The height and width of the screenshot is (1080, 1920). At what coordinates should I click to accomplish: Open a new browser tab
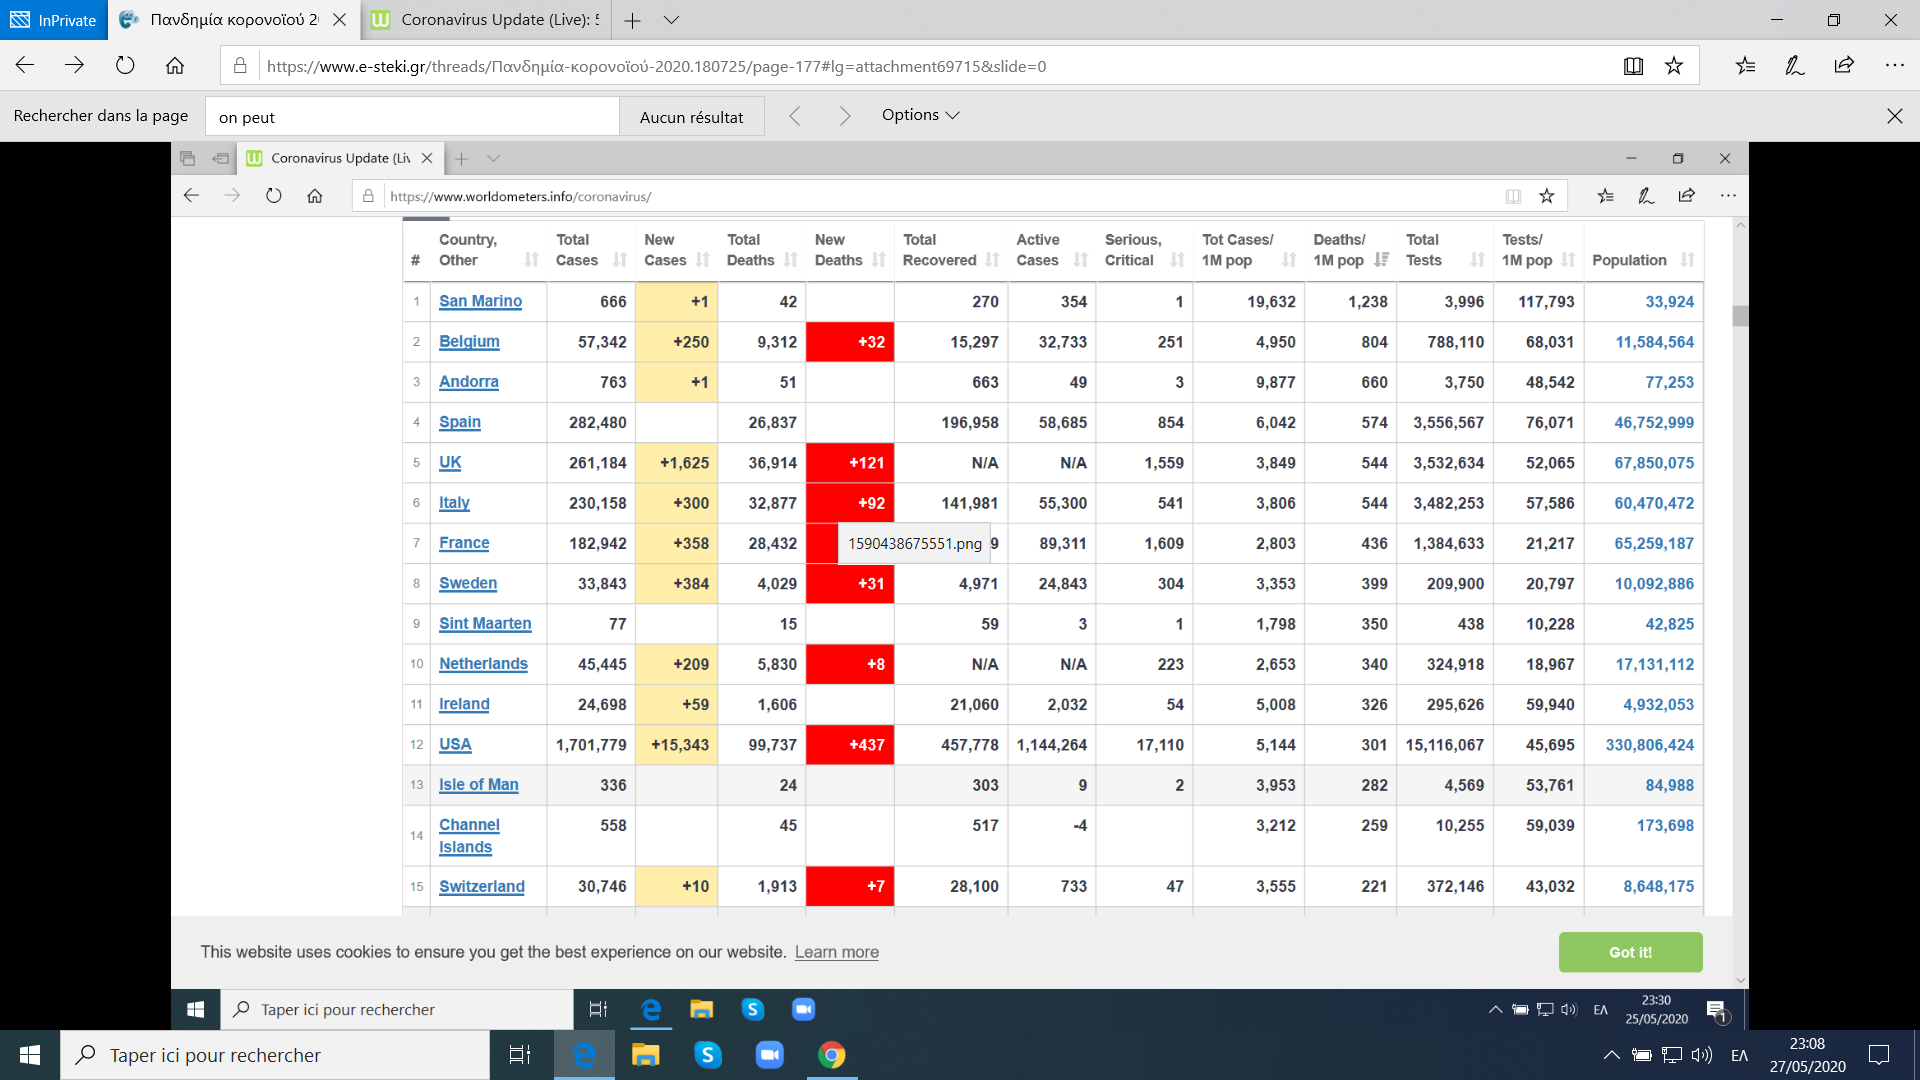click(x=632, y=20)
